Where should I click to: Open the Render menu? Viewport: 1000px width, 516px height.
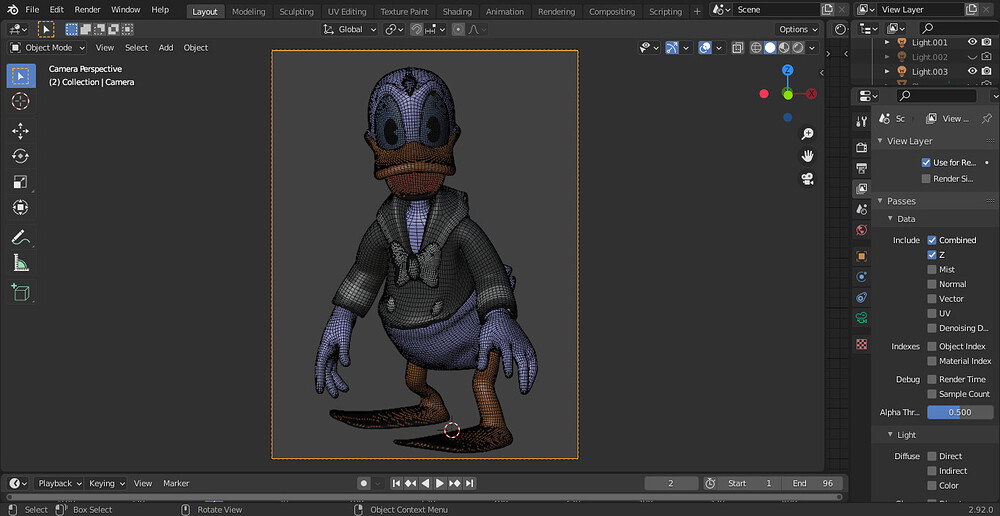[87, 10]
